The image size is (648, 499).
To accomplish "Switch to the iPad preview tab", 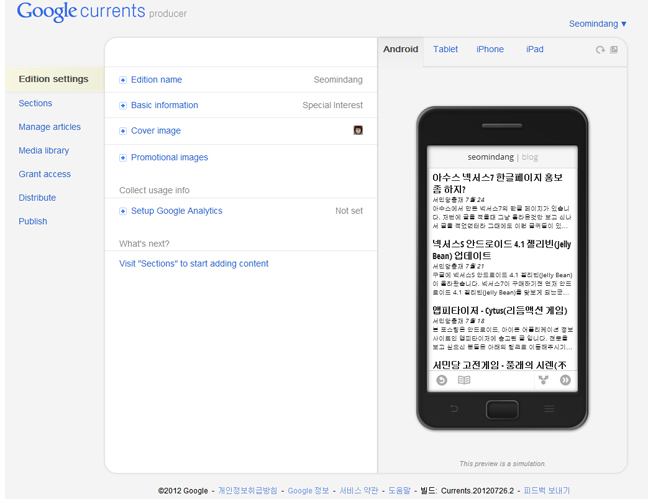I will pyautogui.click(x=535, y=49).
